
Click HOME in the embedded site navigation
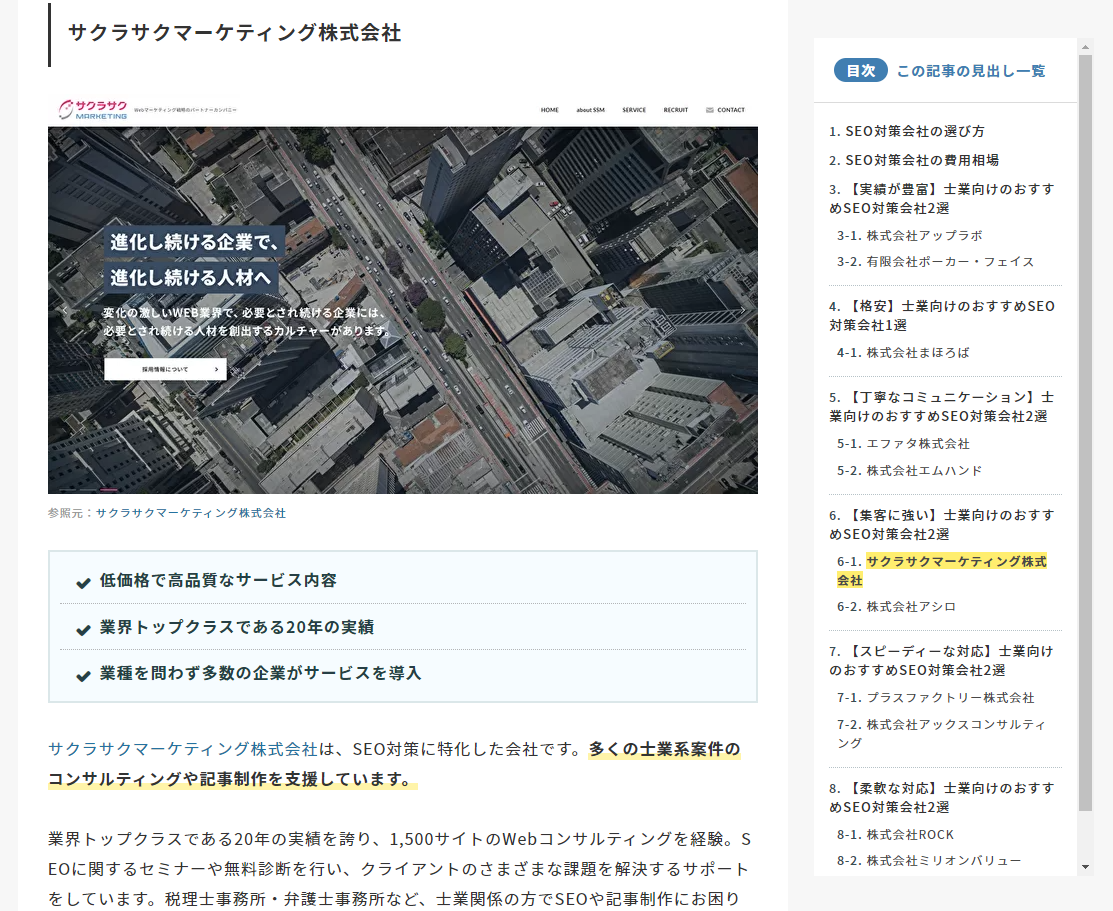[x=549, y=110]
